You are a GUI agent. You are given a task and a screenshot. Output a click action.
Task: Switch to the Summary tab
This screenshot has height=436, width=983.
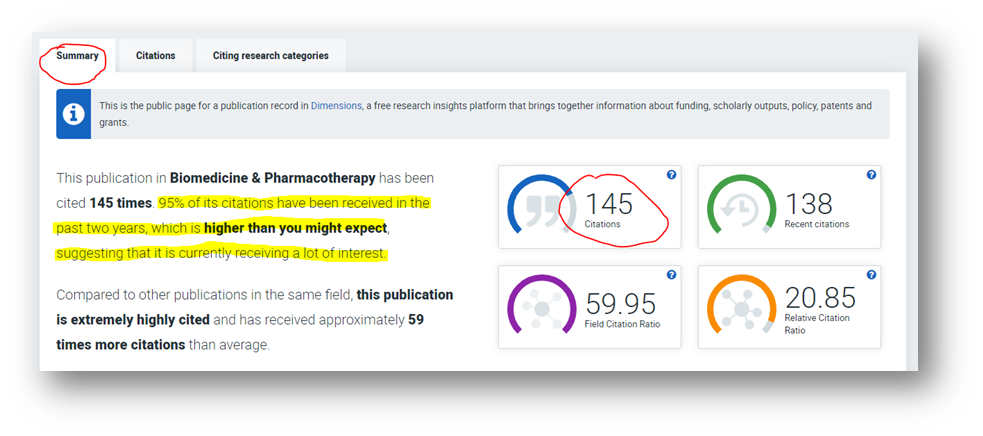click(77, 56)
